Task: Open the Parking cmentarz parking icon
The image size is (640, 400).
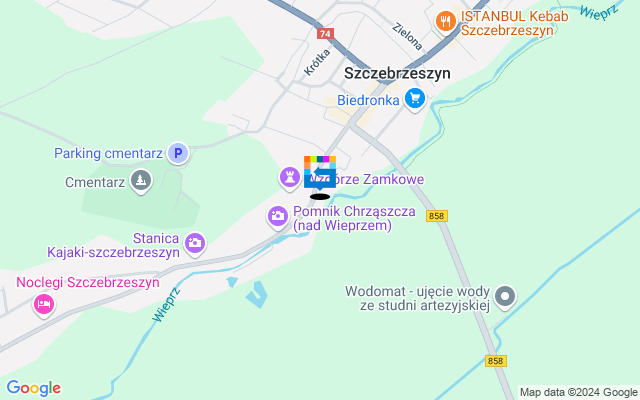Action: [x=178, y=153]
